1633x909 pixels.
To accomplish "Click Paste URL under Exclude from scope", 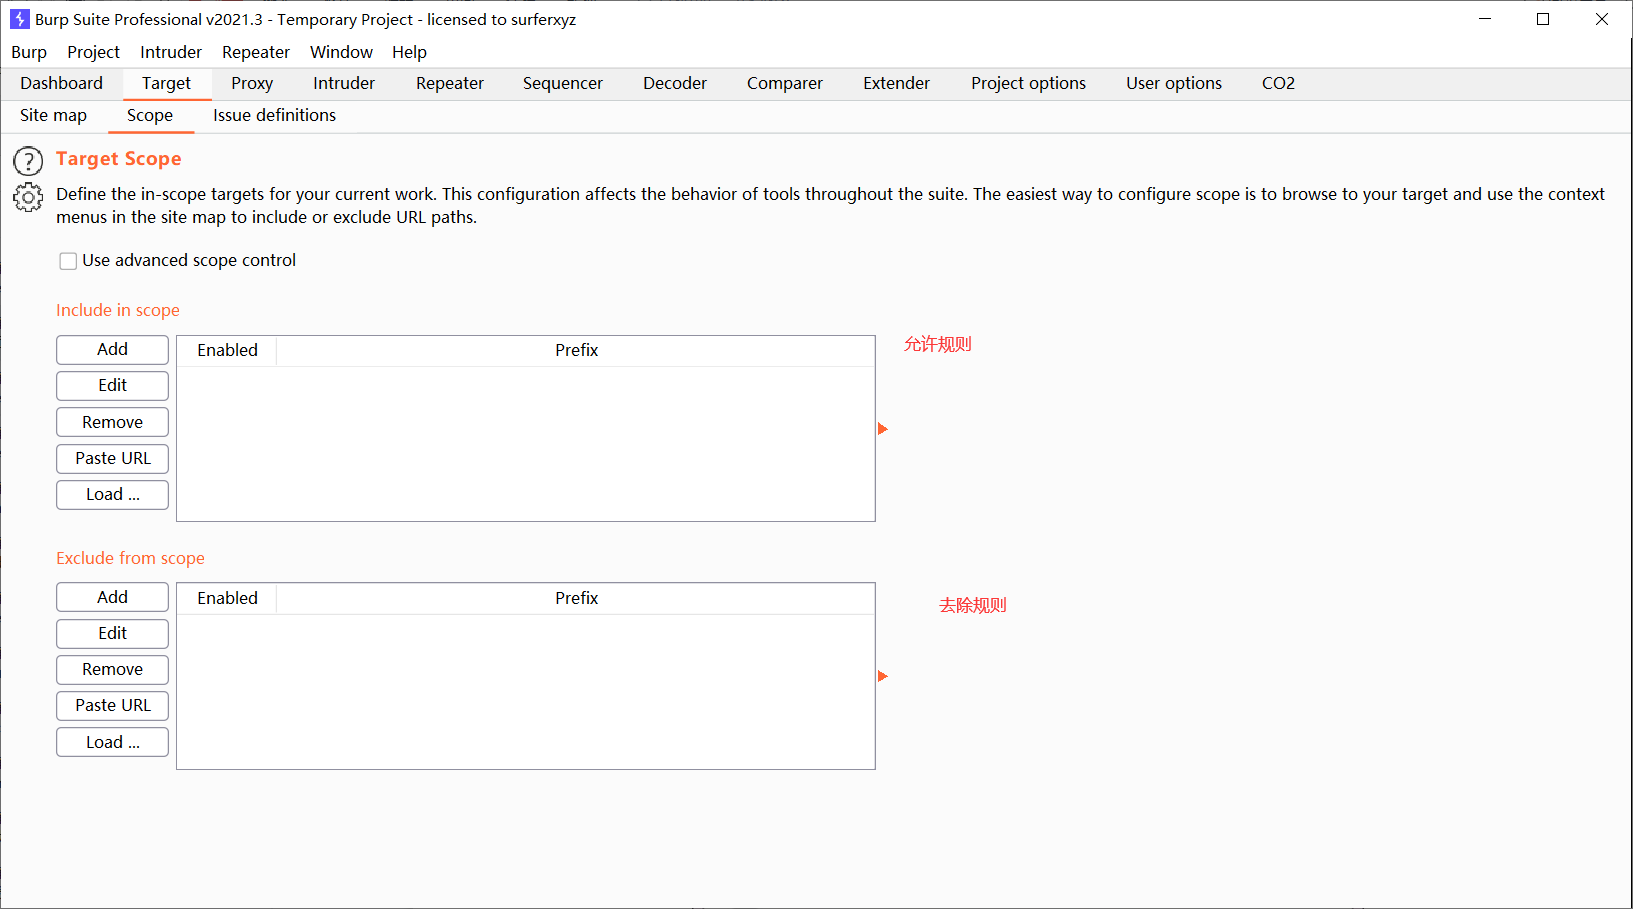I will click(x=112, y=706).
